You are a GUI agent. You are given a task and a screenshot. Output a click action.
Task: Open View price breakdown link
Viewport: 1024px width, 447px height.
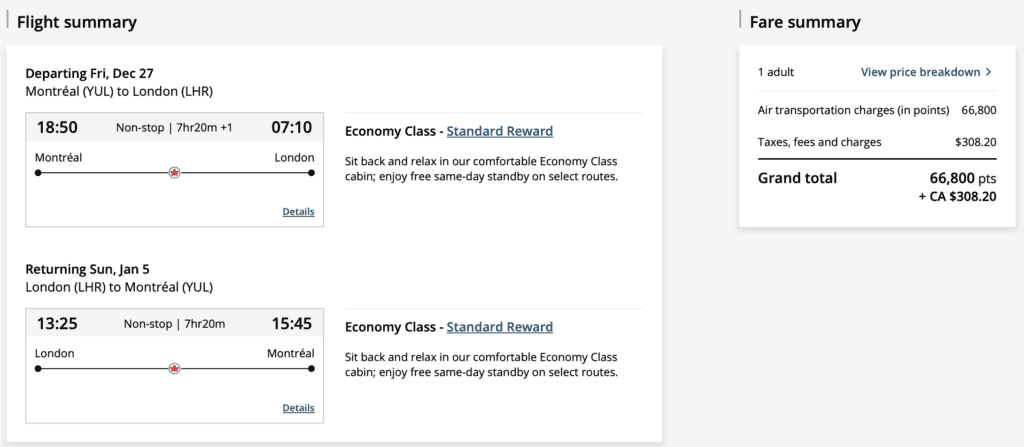pos(920,72)
